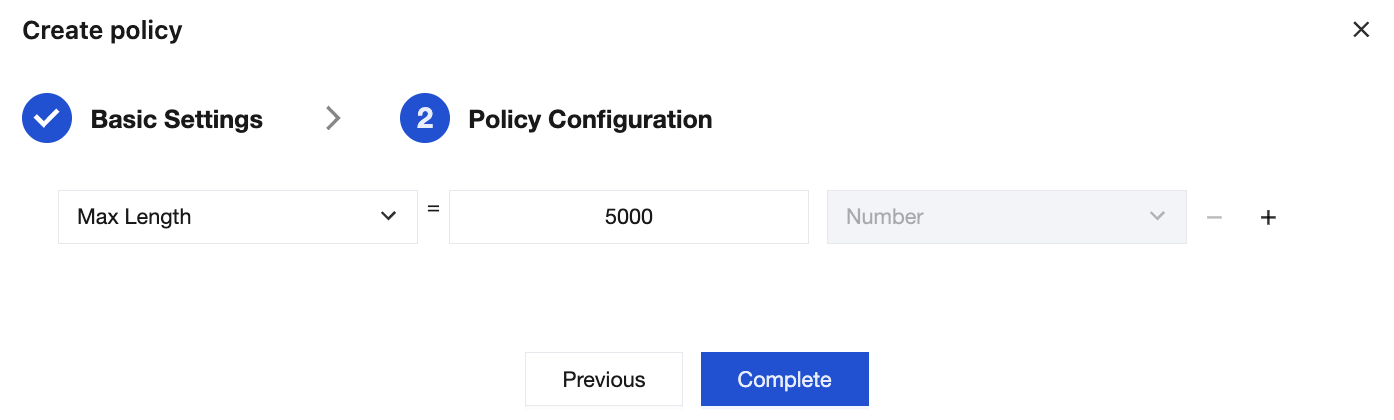Viewport: 1394px width, 420px height.
Task: Click the completed step checkmark icon
Action: 46,120
